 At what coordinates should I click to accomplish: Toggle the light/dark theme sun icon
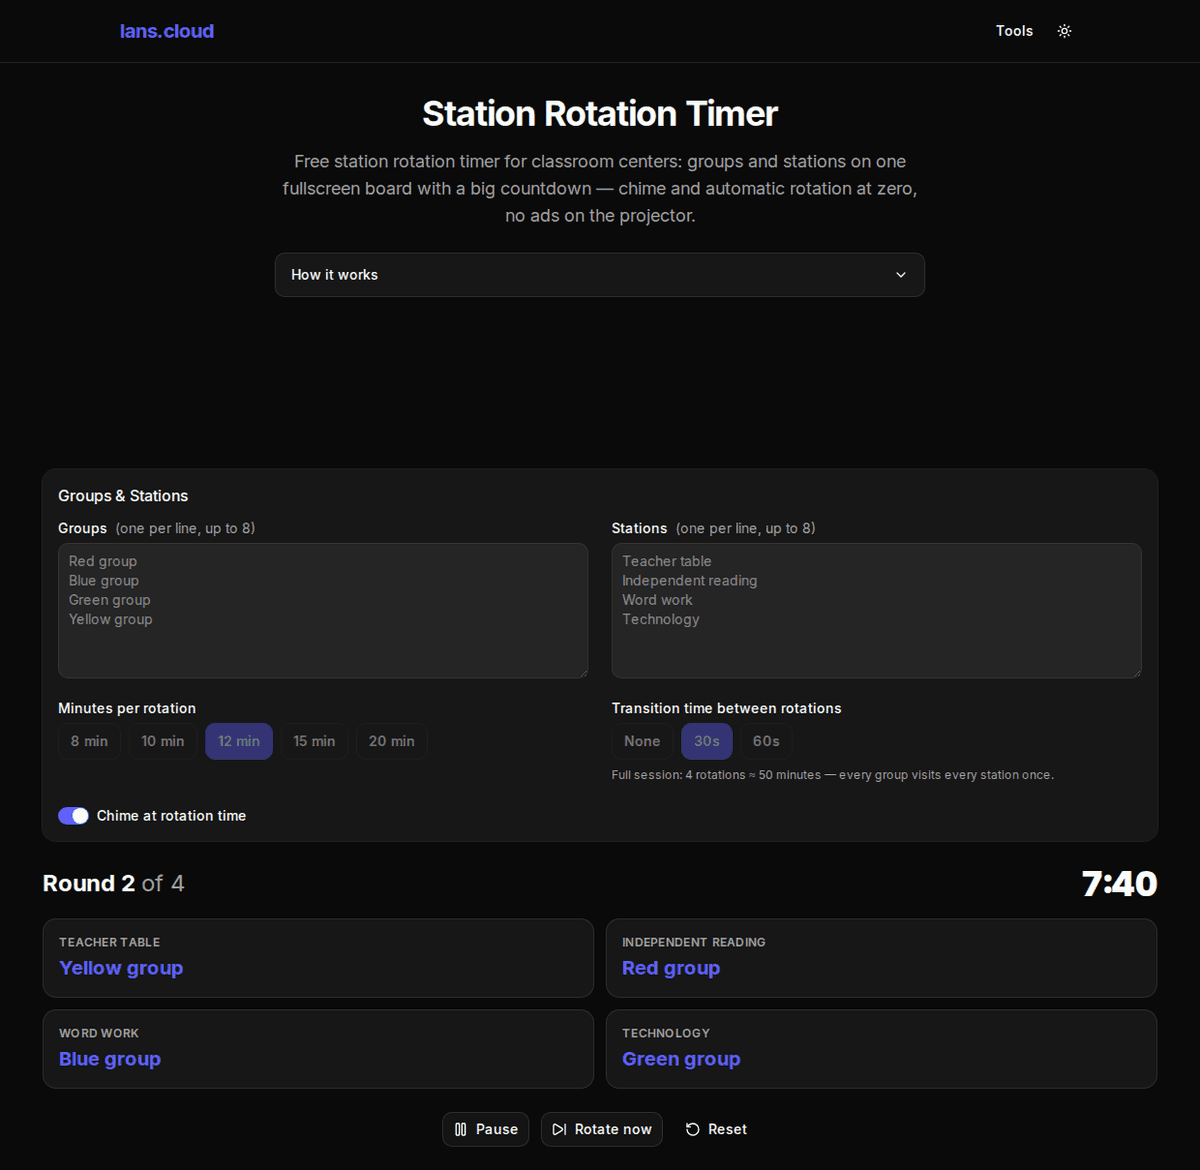1064,31
